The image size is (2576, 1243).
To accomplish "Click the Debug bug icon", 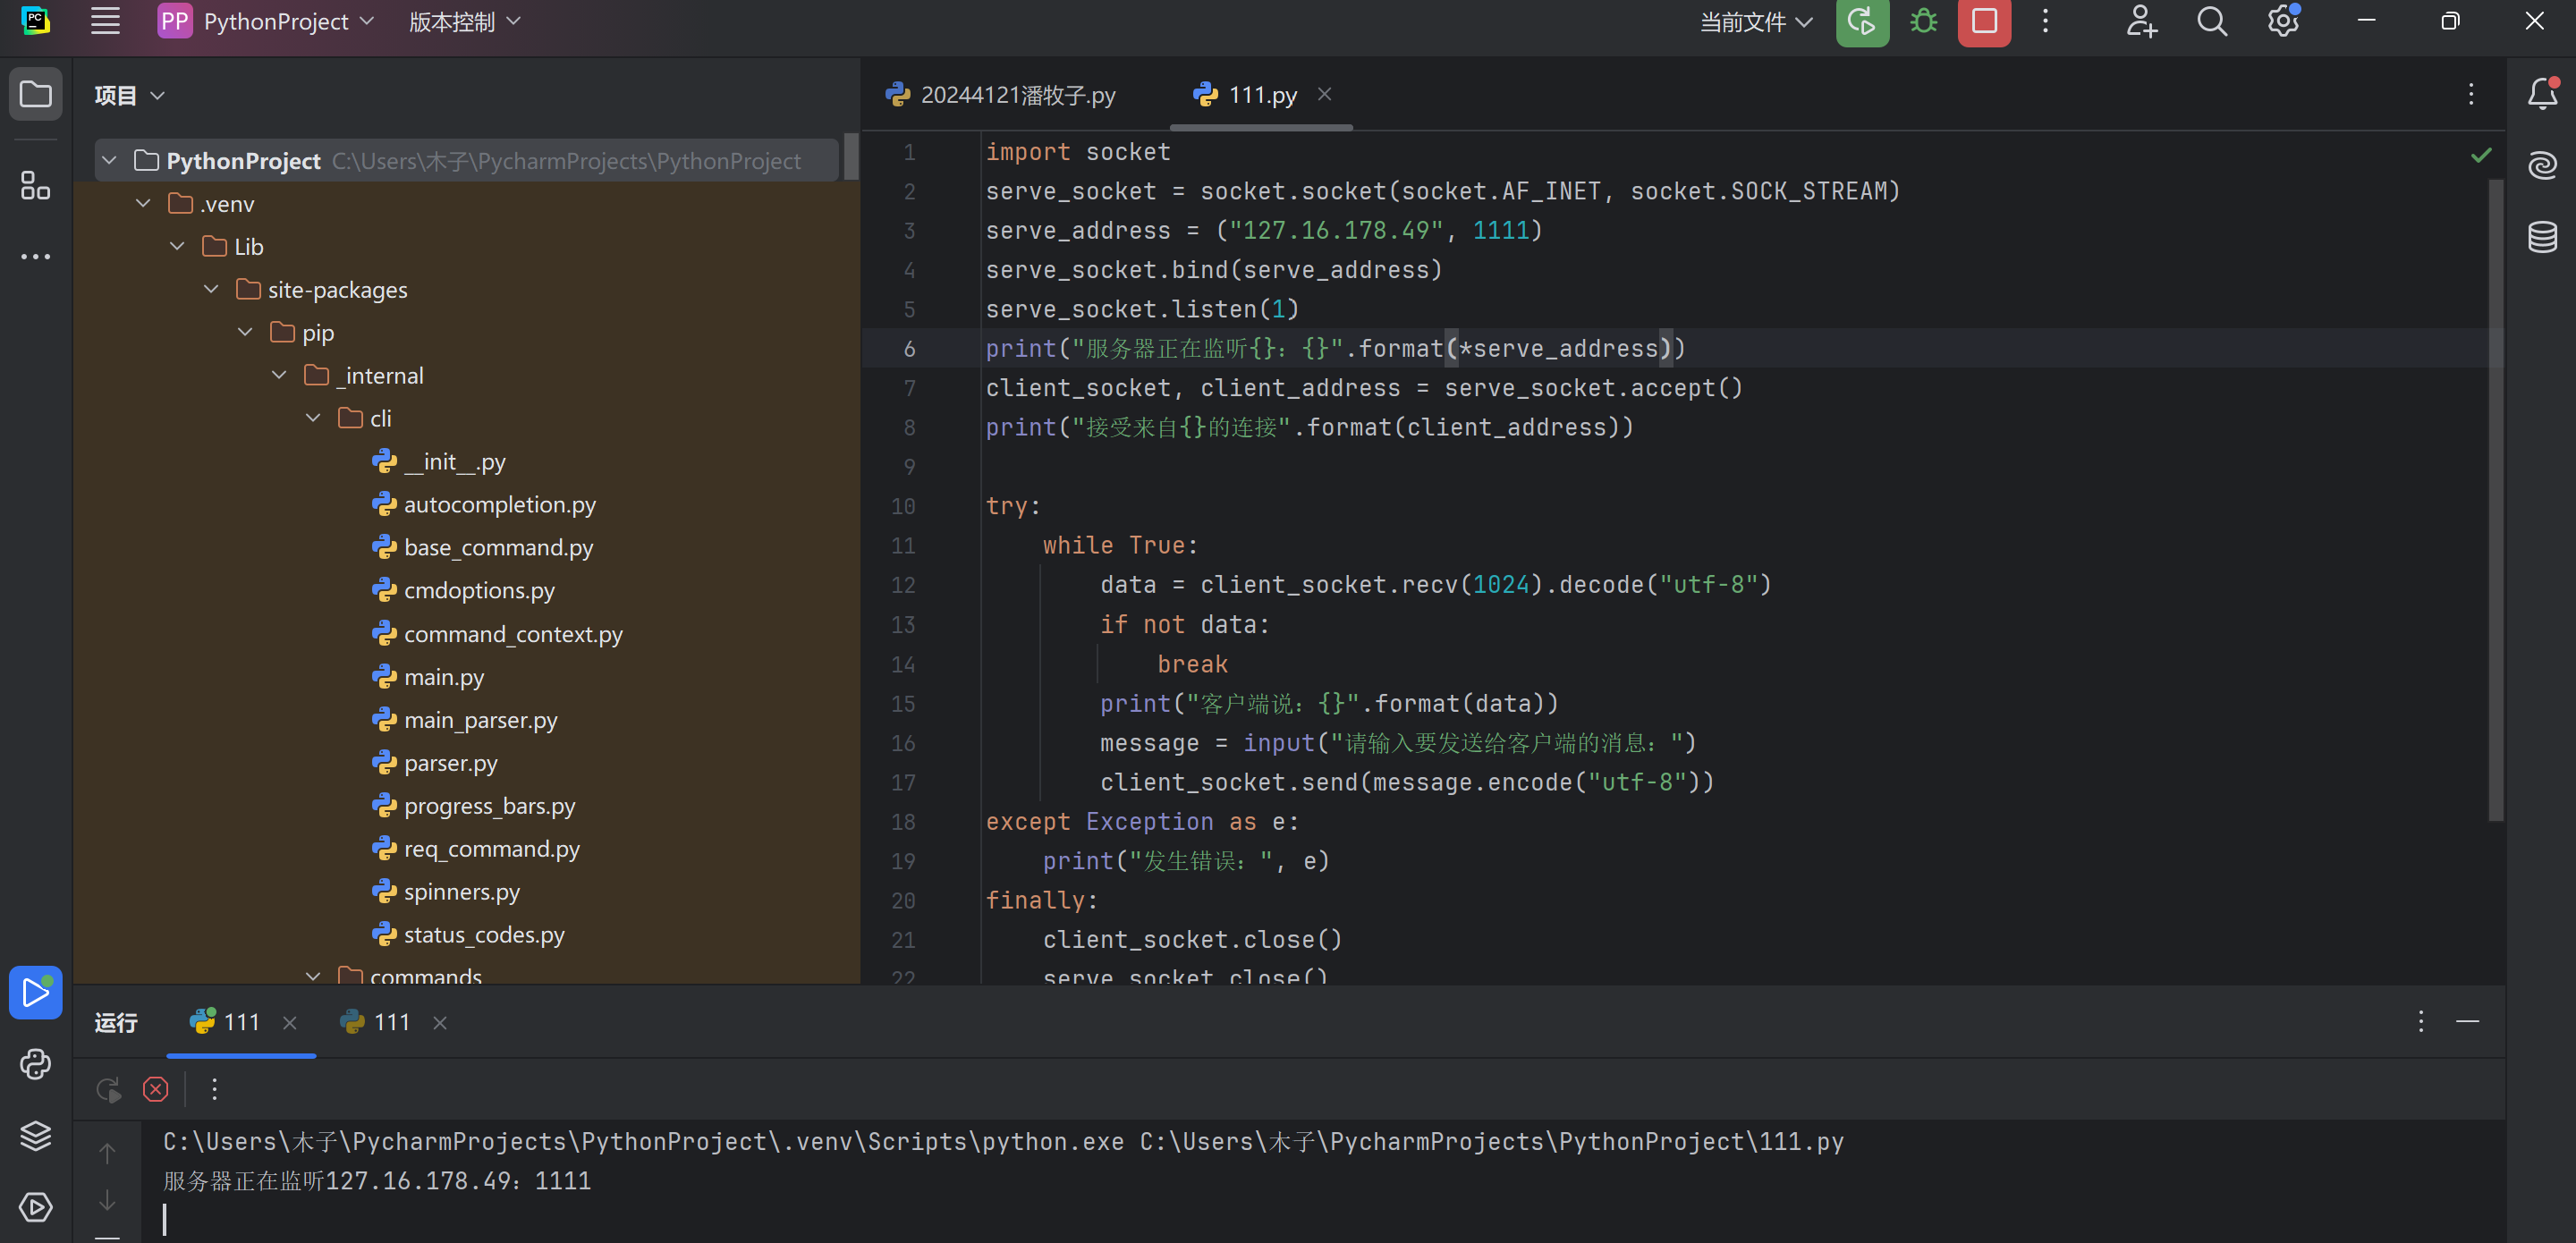I will [x=1923, y=21].
